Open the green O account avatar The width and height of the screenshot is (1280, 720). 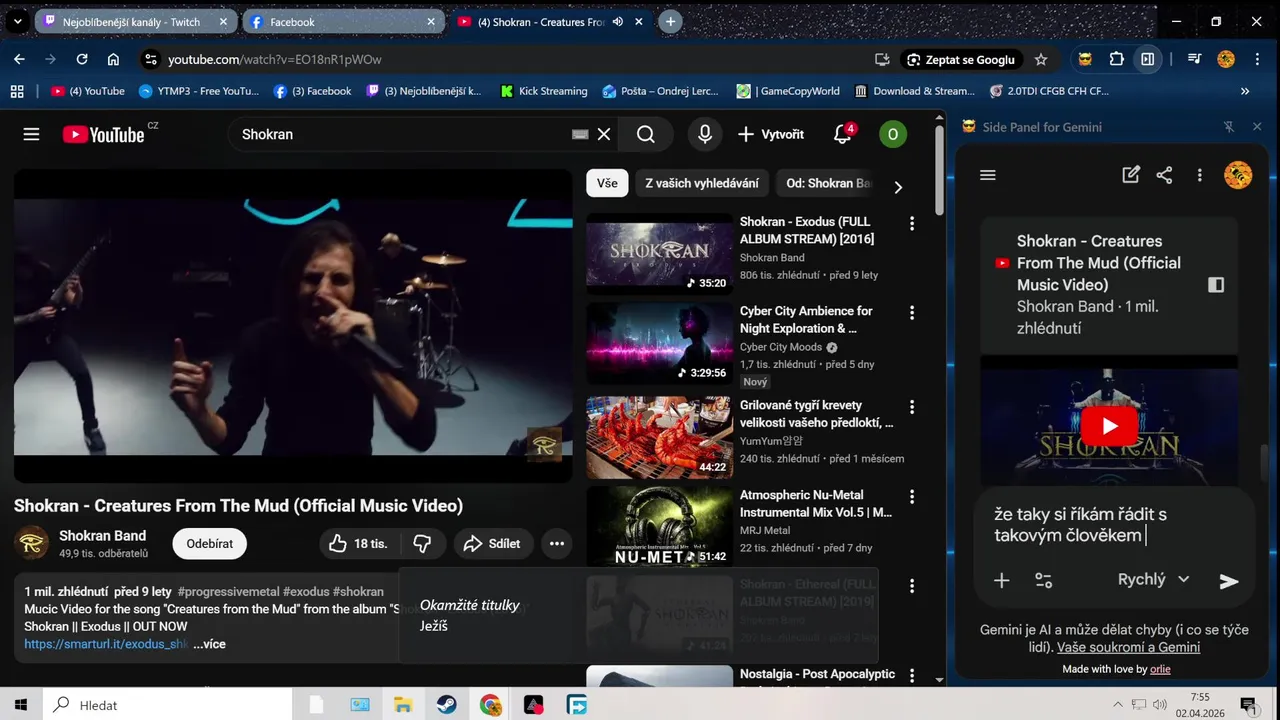893,134
